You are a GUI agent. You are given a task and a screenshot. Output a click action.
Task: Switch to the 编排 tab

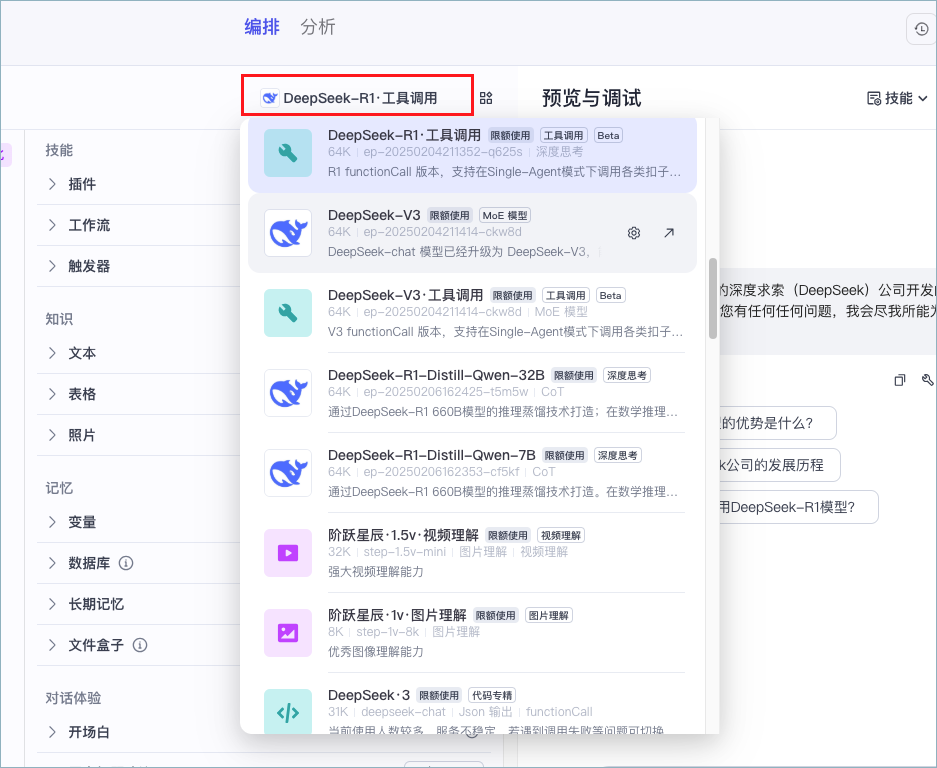pyautogui.click(x=262, y=27)
